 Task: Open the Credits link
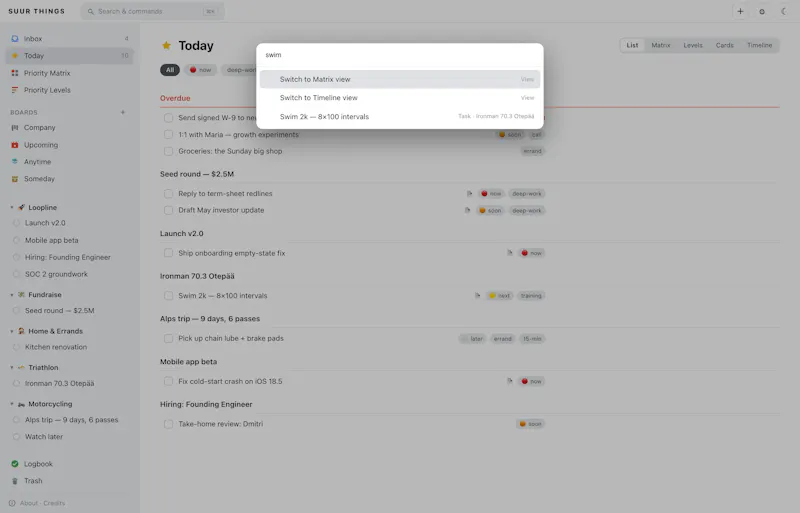pos(54,503)
